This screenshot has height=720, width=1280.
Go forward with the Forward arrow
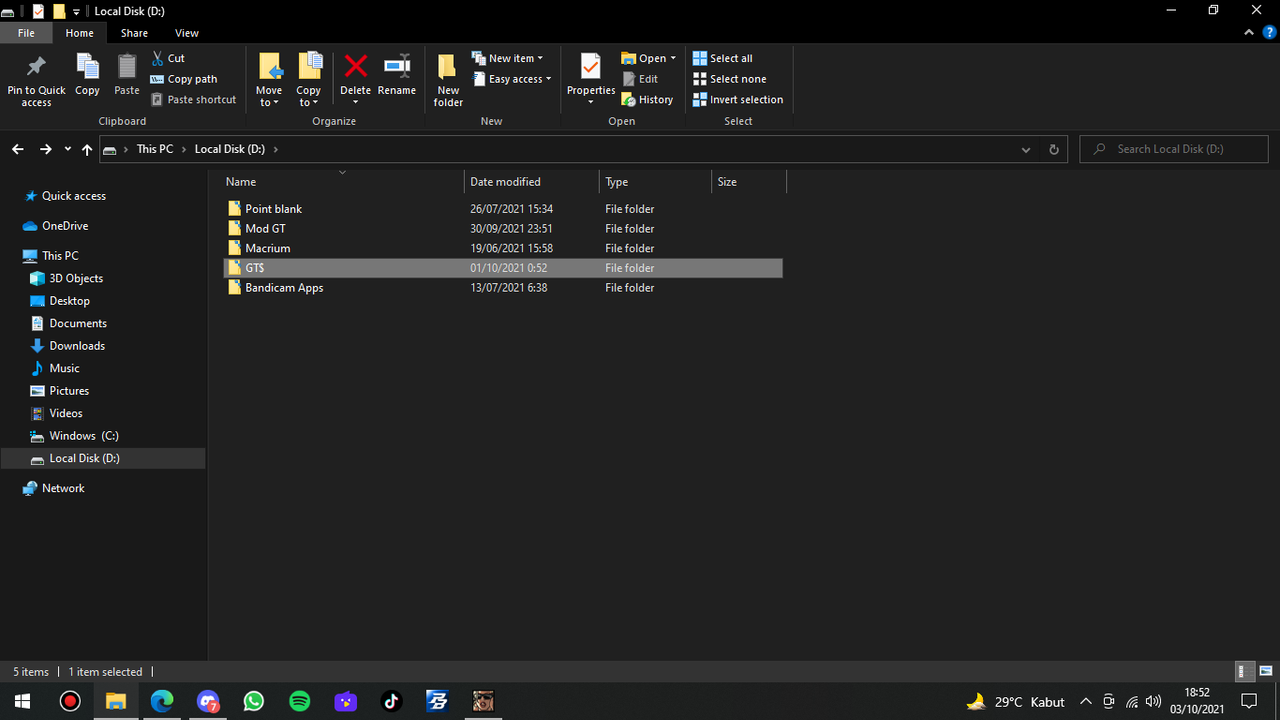[45, 149]
